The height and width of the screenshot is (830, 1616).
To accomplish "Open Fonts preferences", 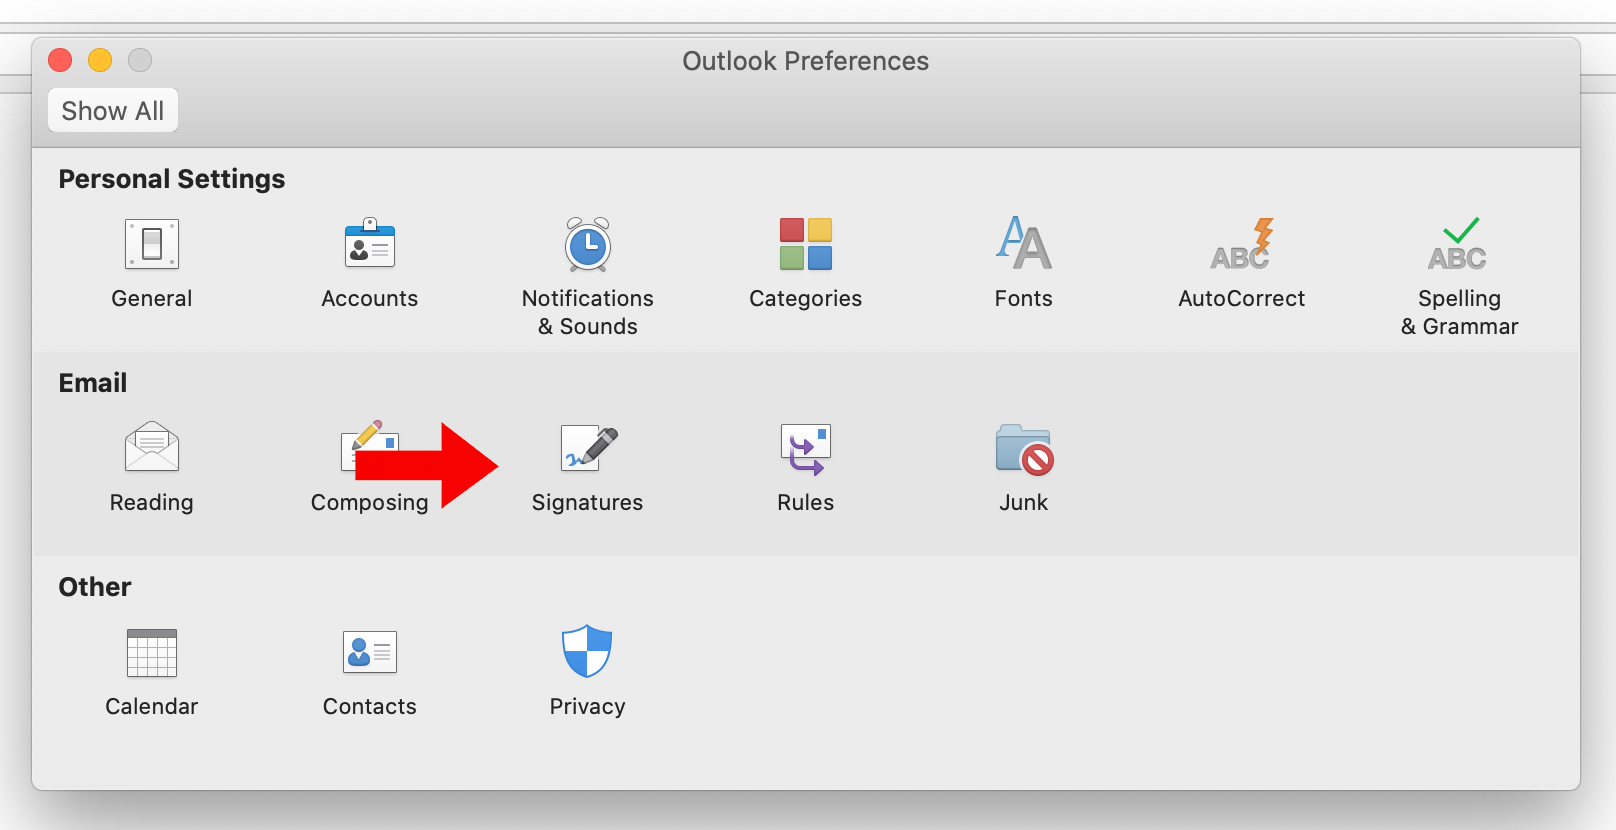I will pos(1023,245).
